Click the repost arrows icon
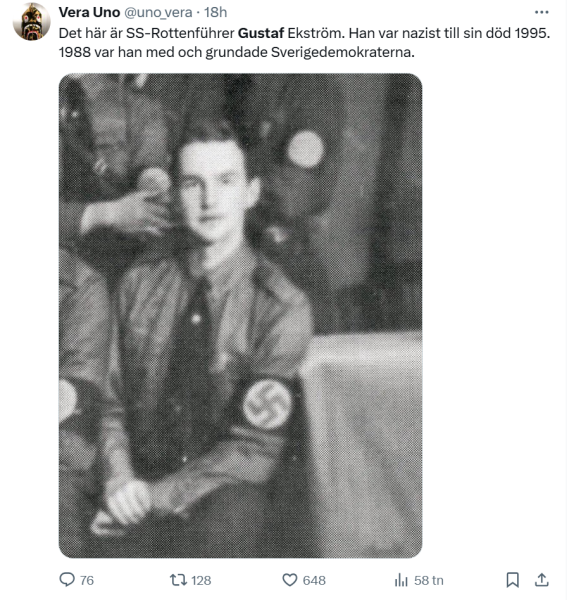 click(x=178, y=580)
